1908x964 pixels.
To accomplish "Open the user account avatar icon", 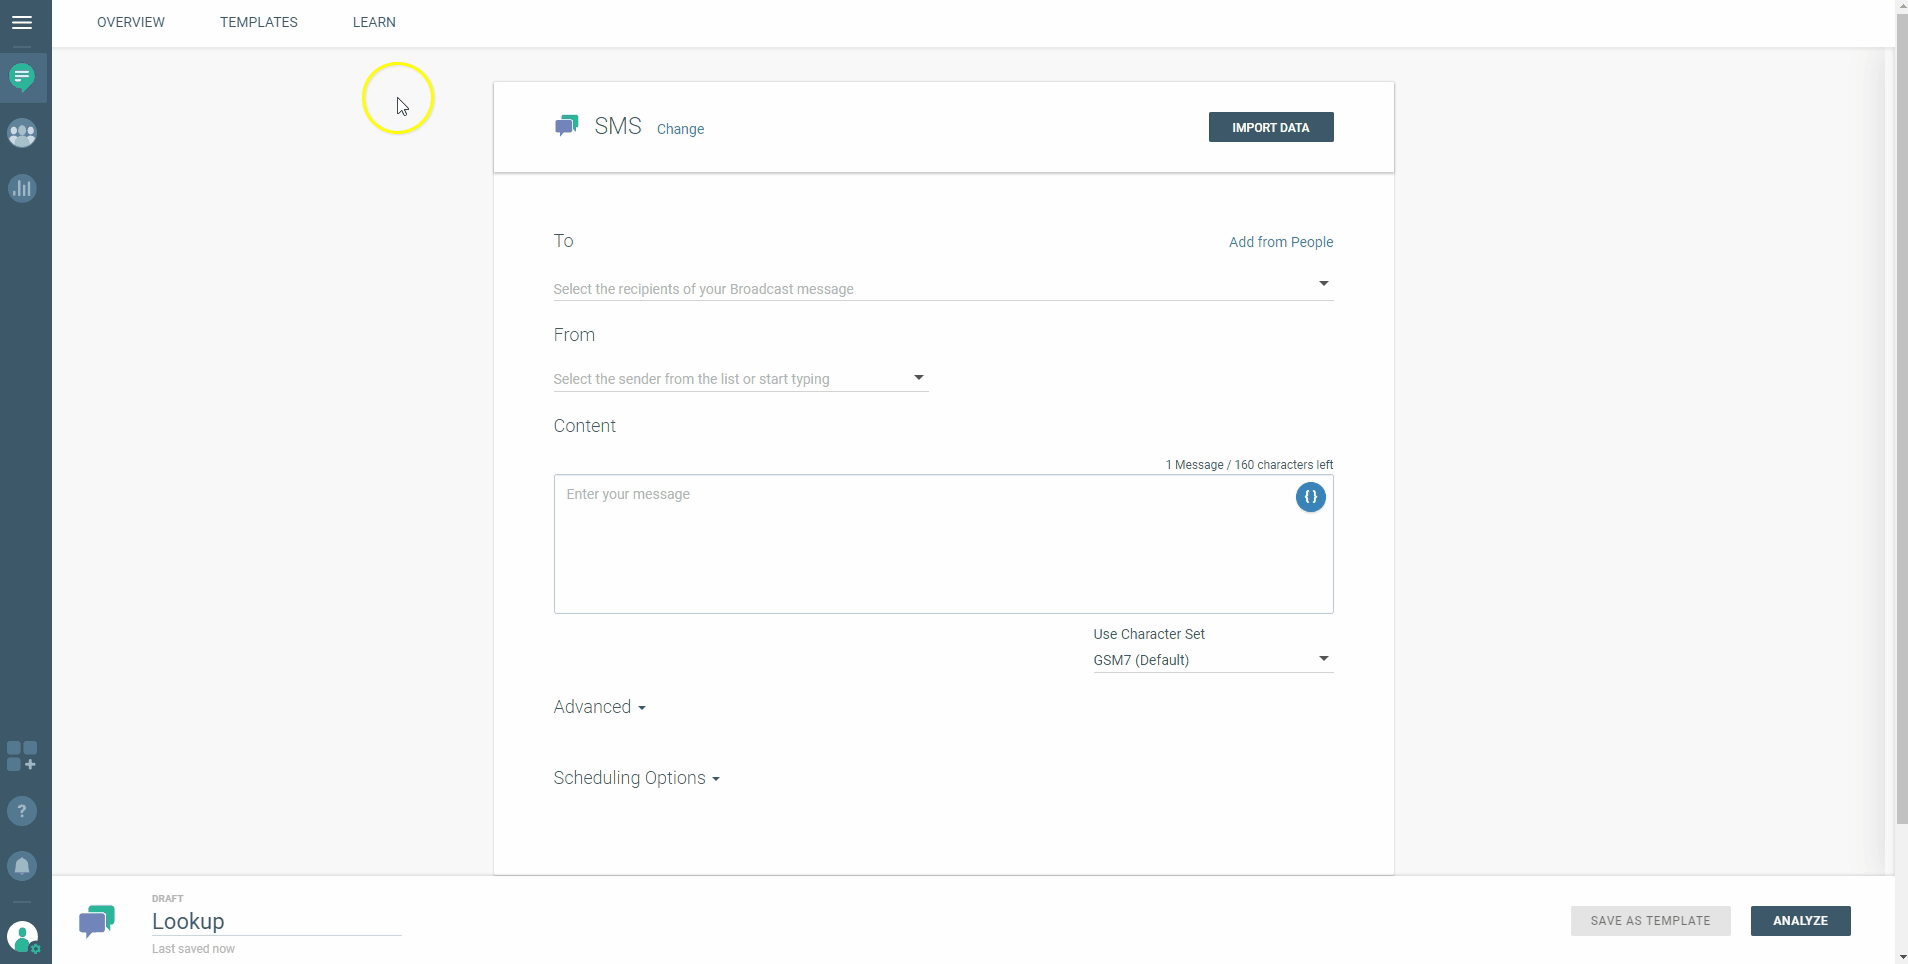I will [x=22, y=937].
